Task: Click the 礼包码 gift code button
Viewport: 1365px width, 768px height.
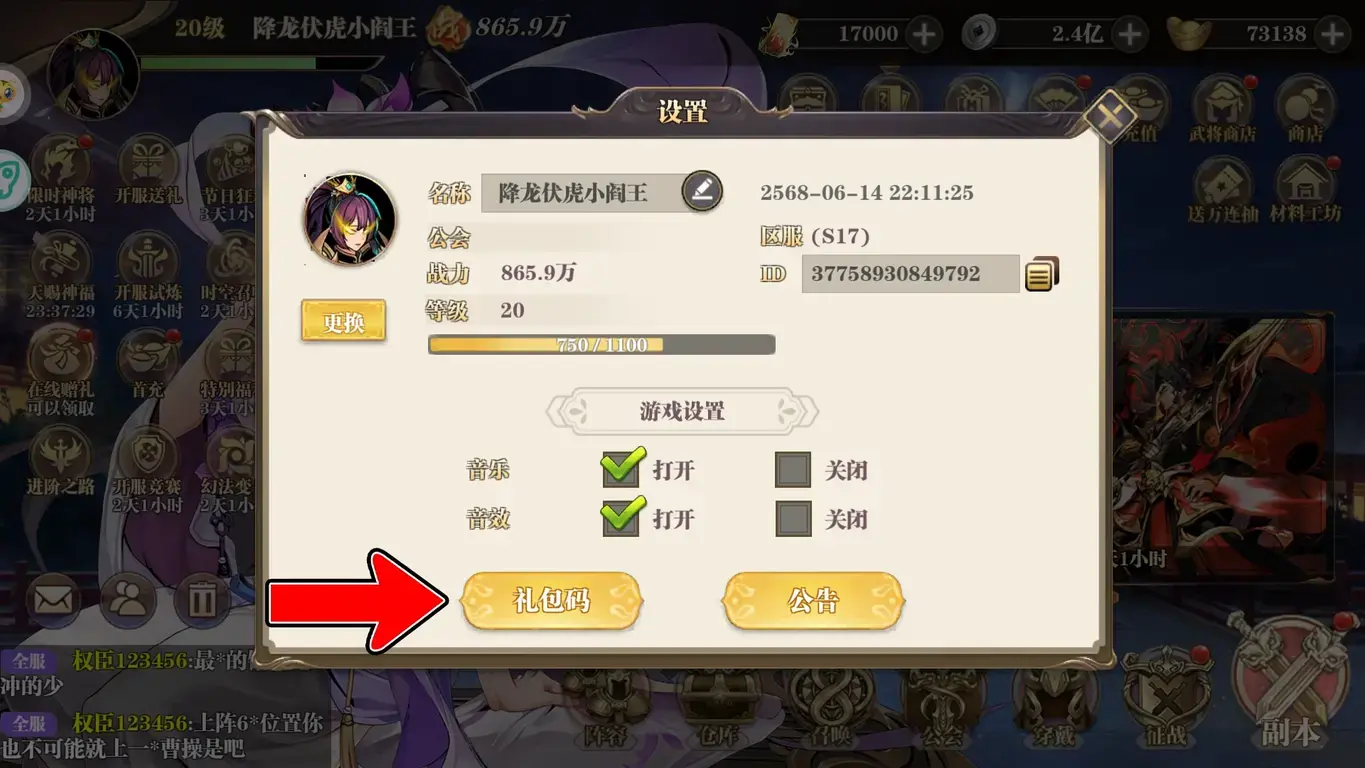Action: point(551,601)
